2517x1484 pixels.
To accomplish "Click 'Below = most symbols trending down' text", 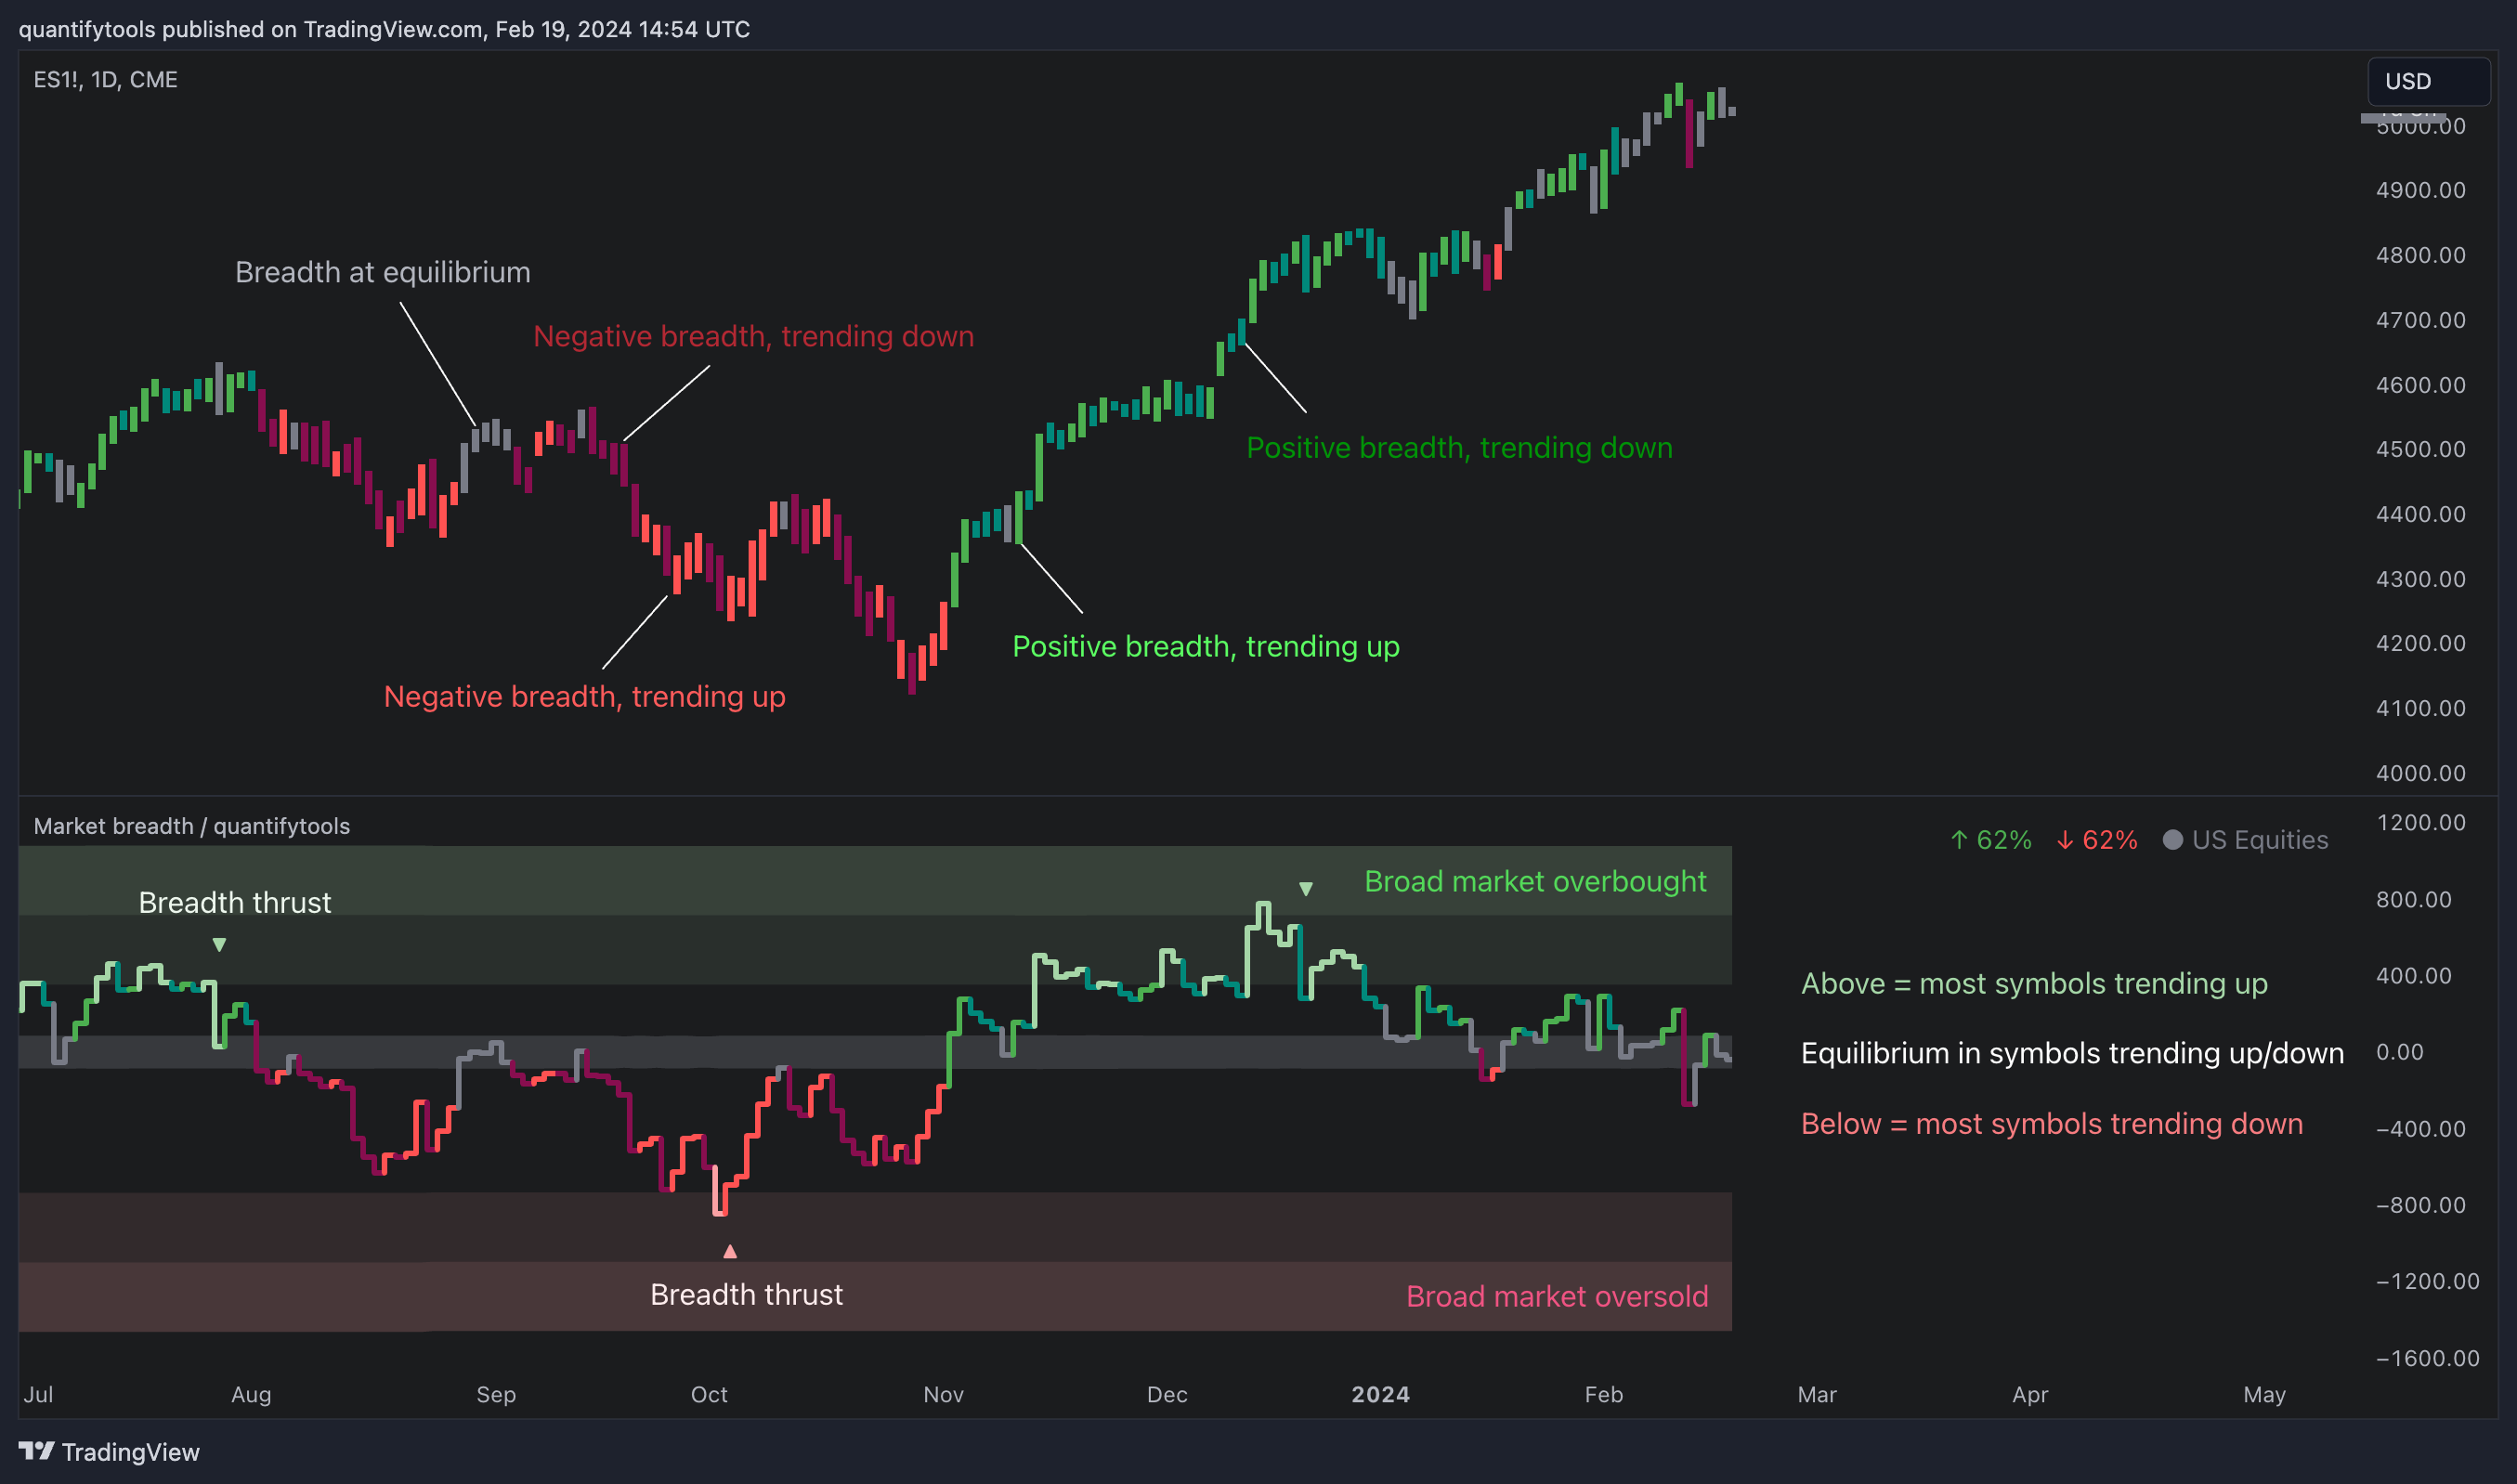I will pyautogui.click(x=2051, y=1123).
